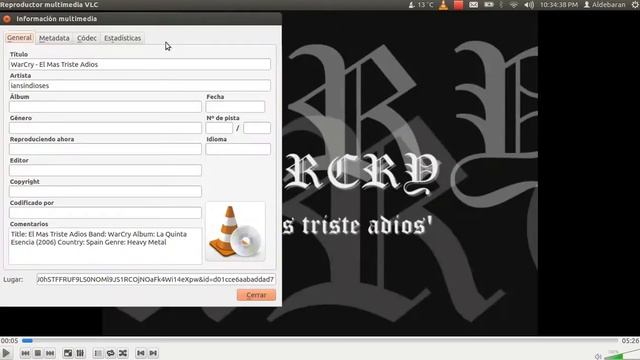Toggle the loop repeat mode
640x360 pixels.
[x=110, y=353]
